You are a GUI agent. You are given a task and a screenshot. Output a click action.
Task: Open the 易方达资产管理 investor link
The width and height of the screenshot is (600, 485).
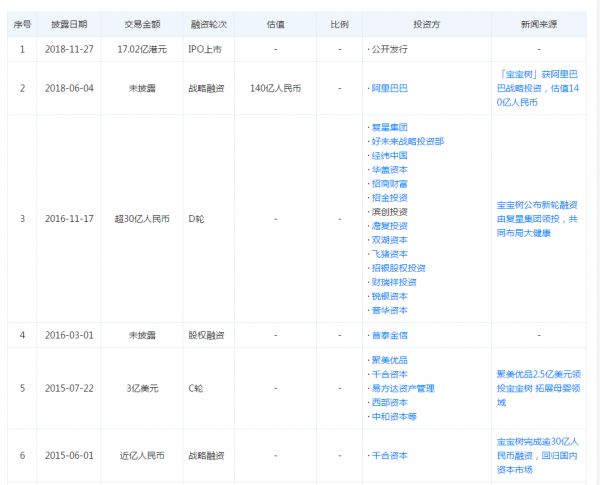click(x=402, y=387)
